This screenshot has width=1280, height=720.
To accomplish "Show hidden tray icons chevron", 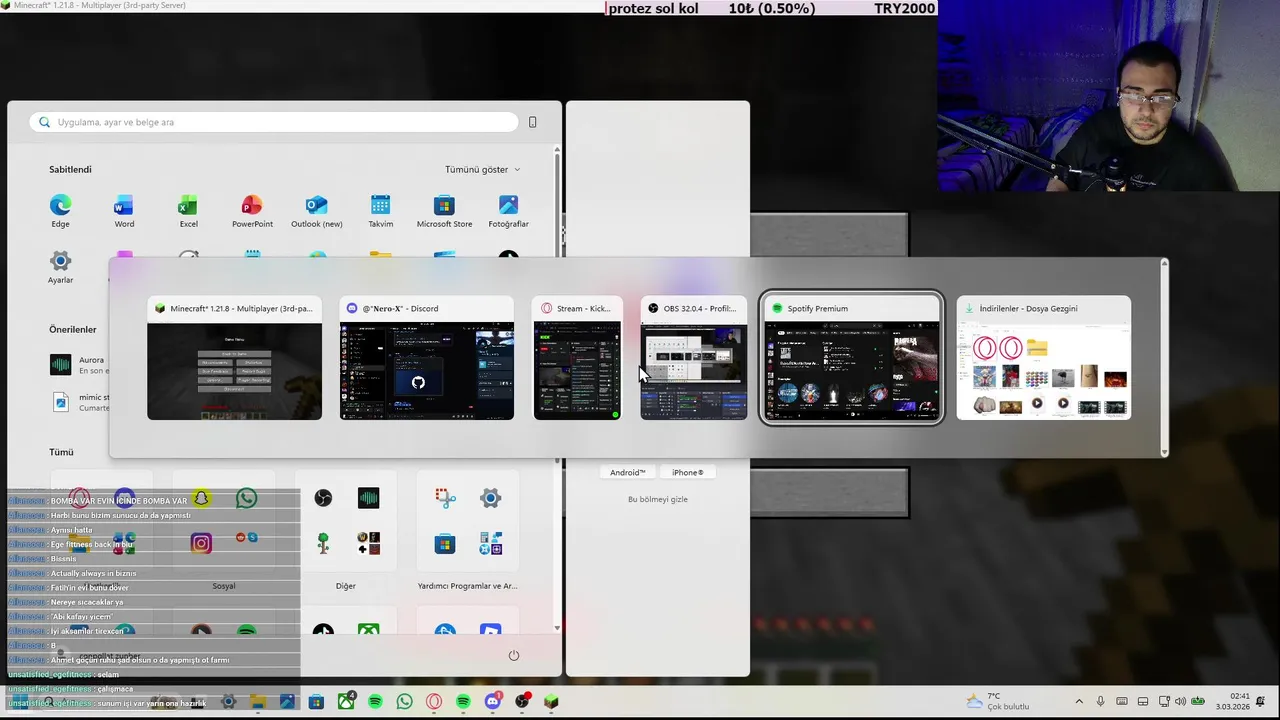I will pyautogui.click(x=1079, y=702).
